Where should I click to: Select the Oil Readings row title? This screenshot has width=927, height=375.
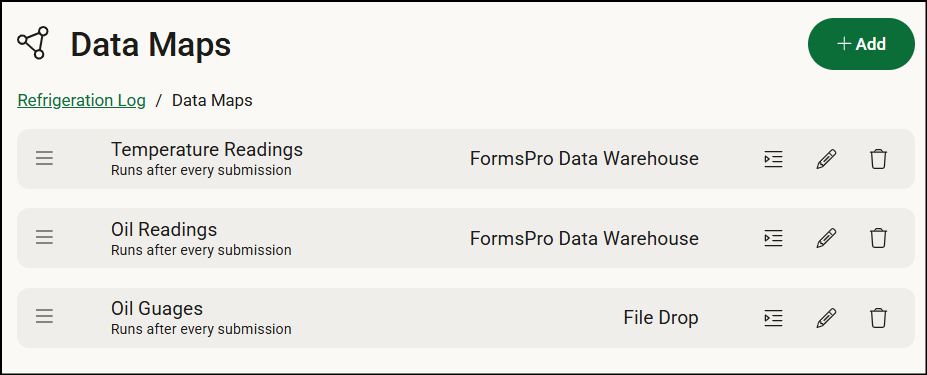164,229
